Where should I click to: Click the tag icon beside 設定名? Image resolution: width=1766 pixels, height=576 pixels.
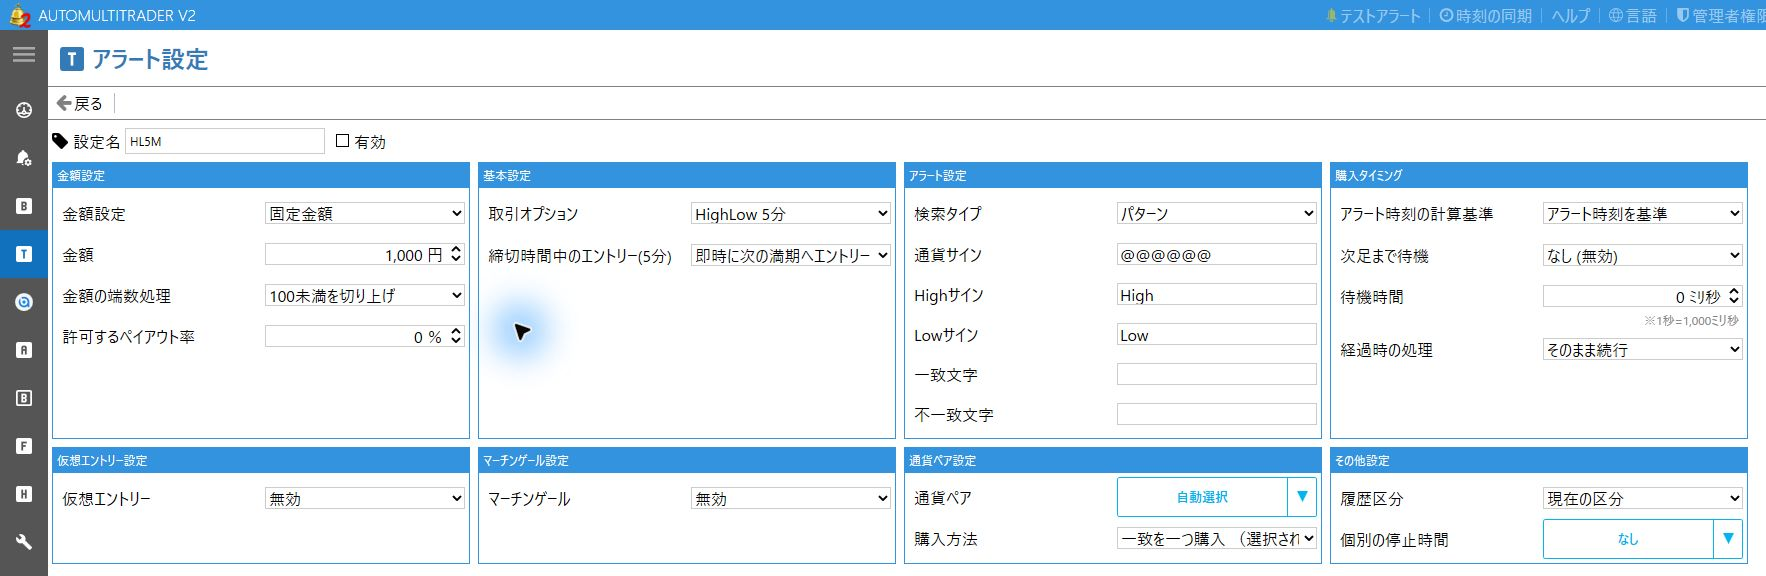point(60,141)
